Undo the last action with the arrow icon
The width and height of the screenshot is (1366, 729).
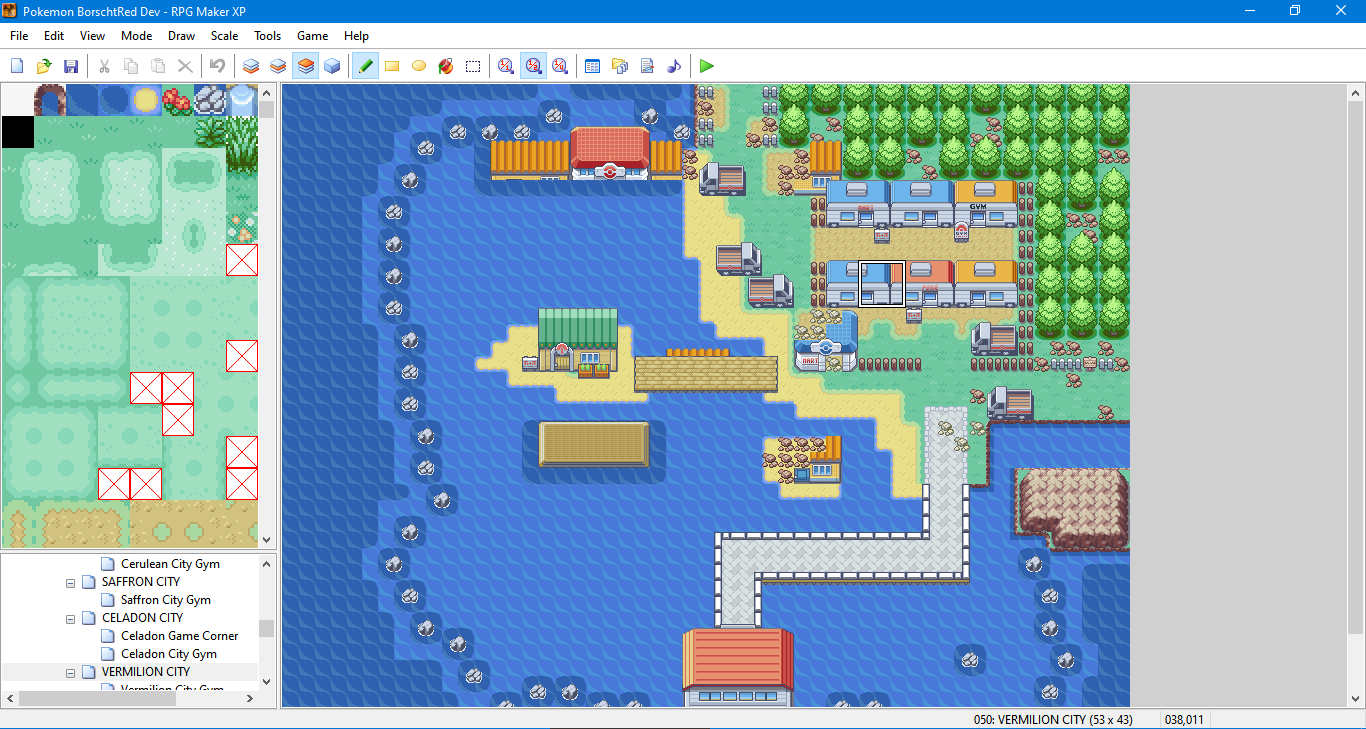click(x=218, y=66)
